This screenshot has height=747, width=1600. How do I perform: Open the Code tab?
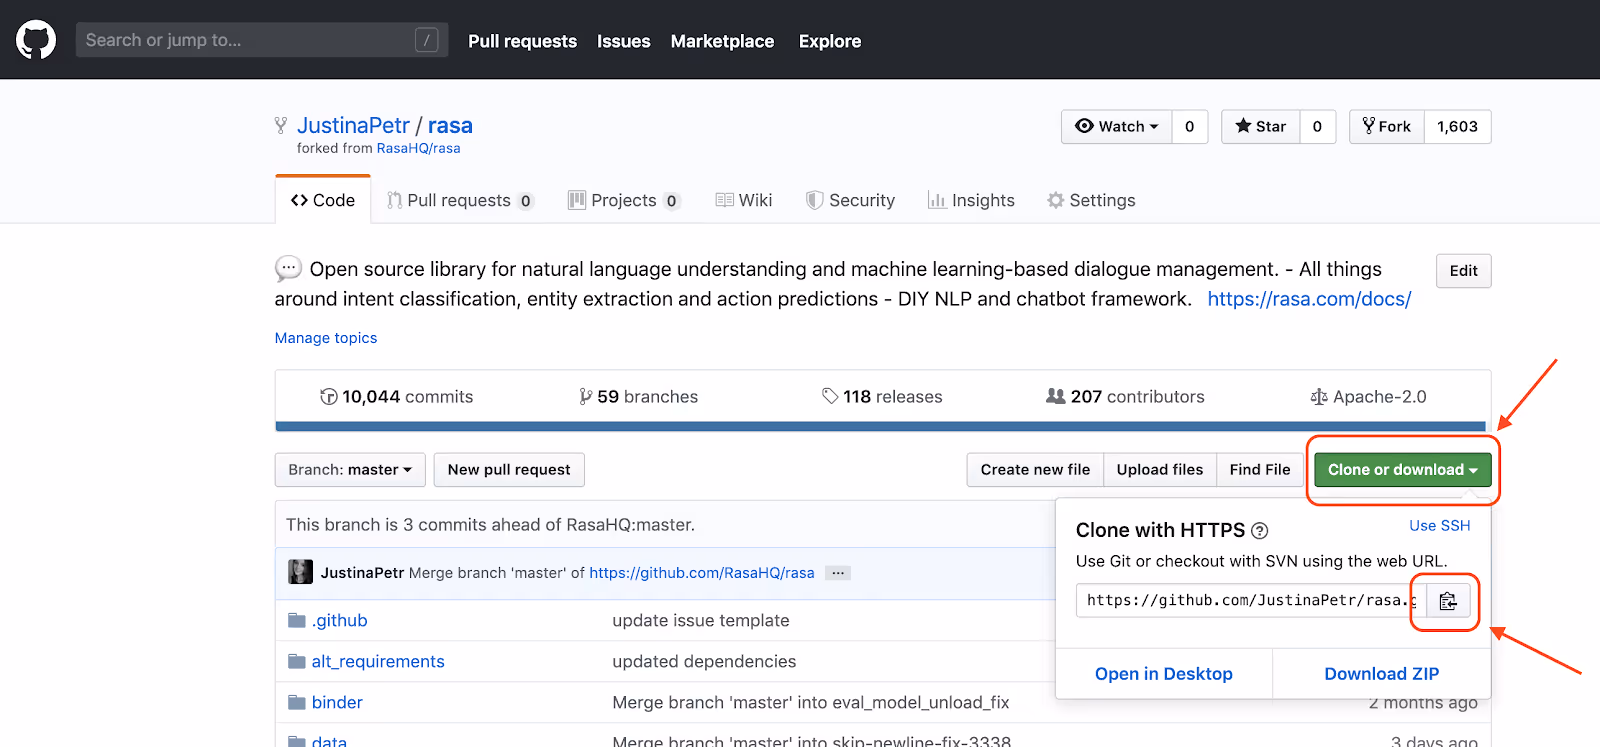pyautogui.click(x=323, y=200)
